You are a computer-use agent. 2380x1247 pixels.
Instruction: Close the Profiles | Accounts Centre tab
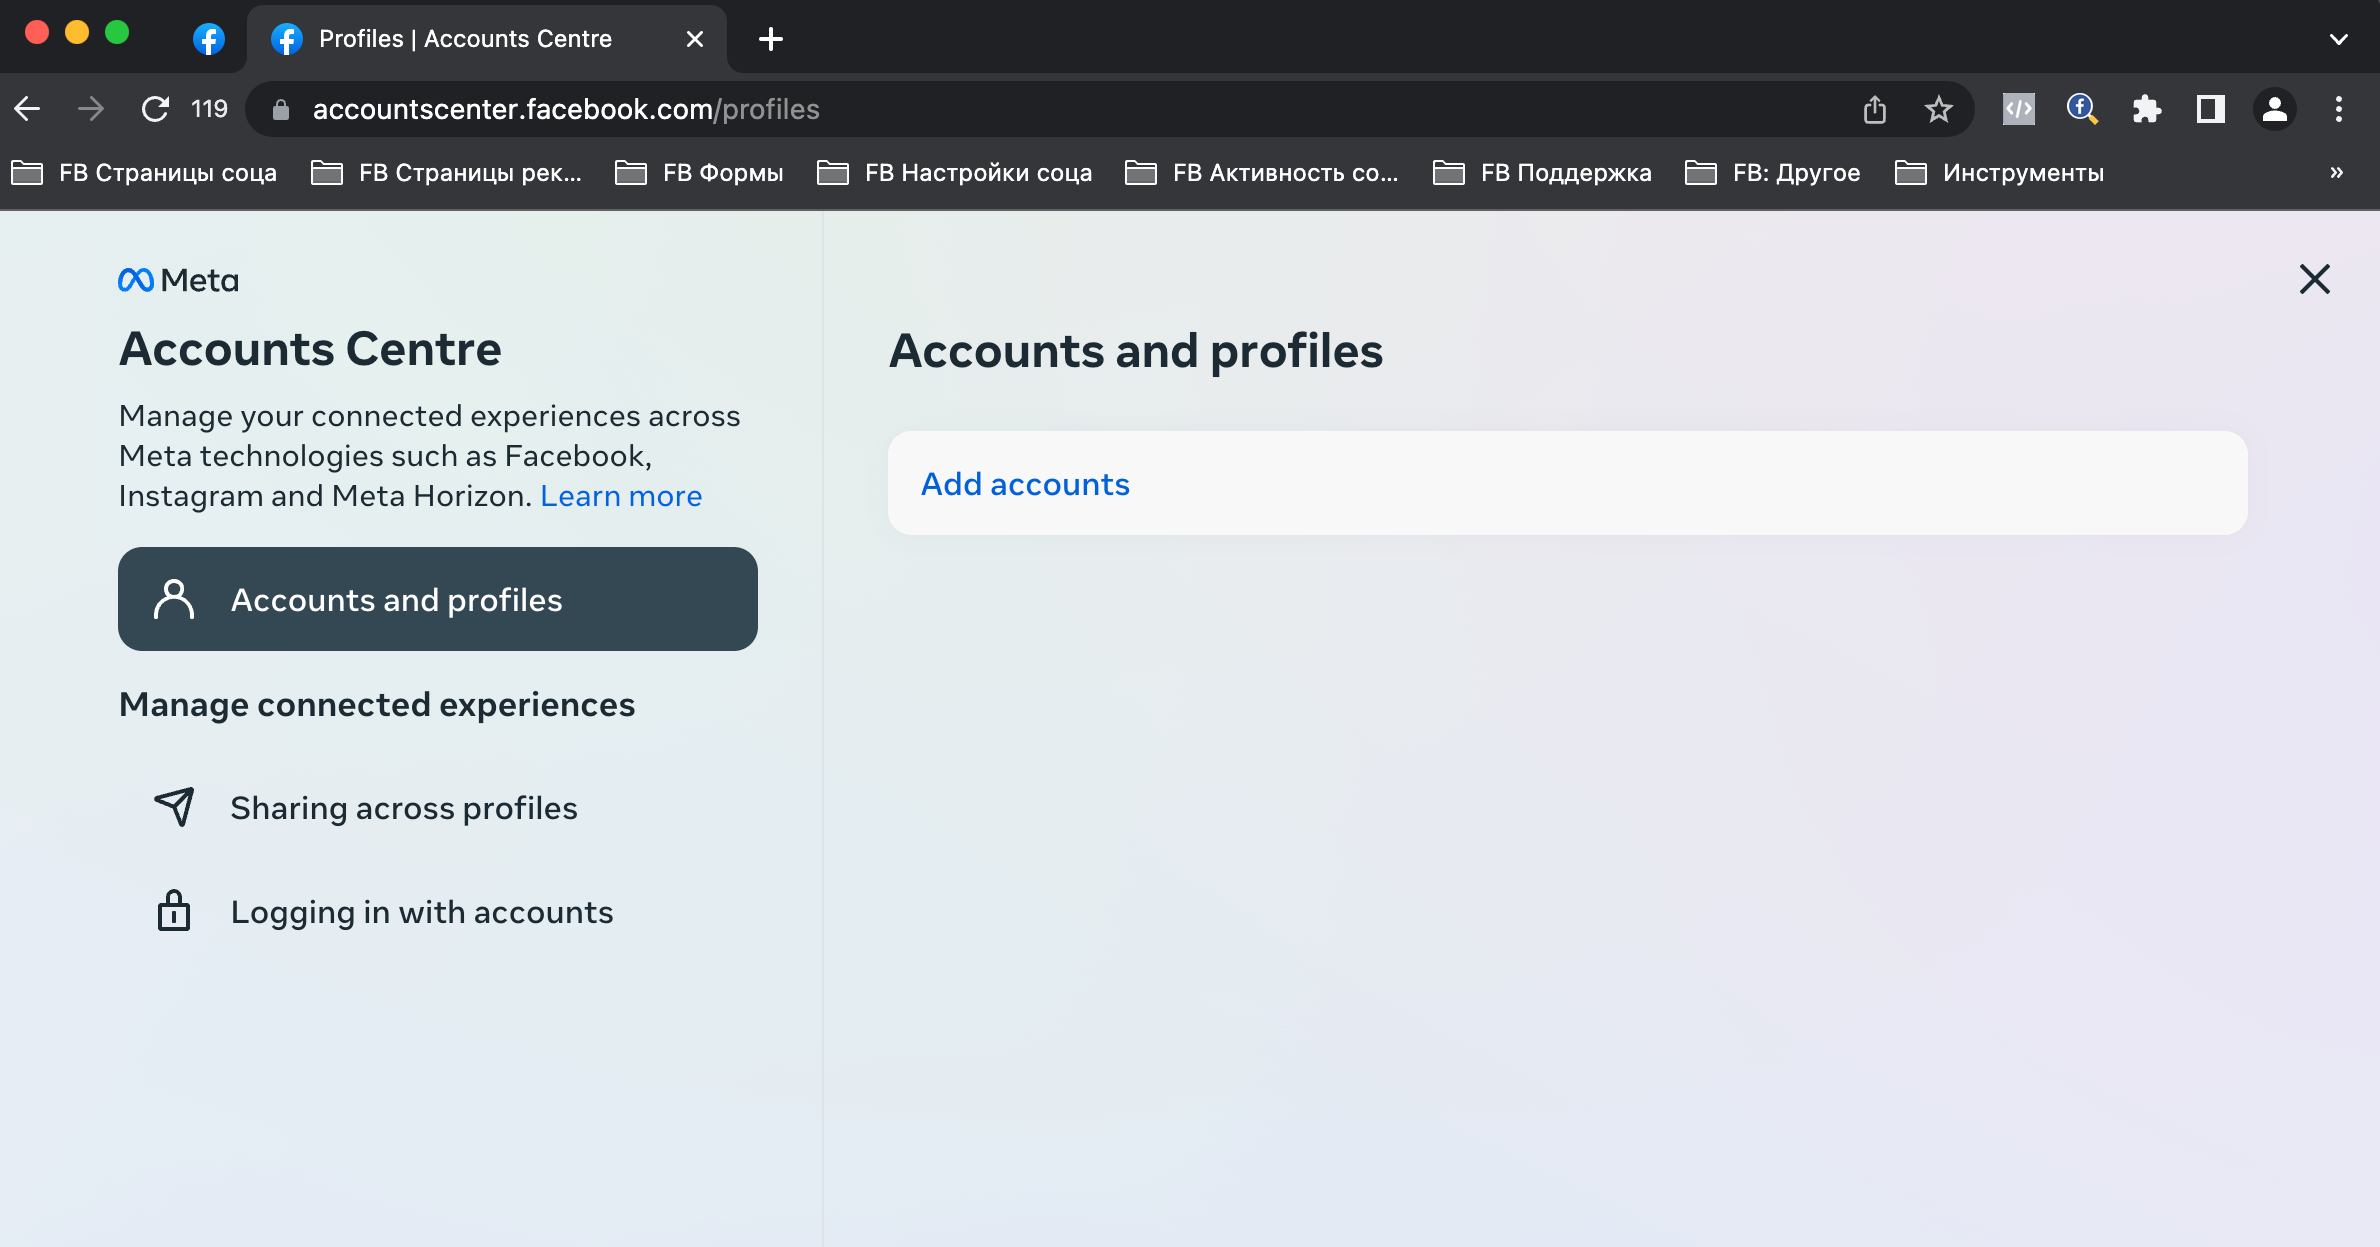pyautogui.click(x=695, y=39)
